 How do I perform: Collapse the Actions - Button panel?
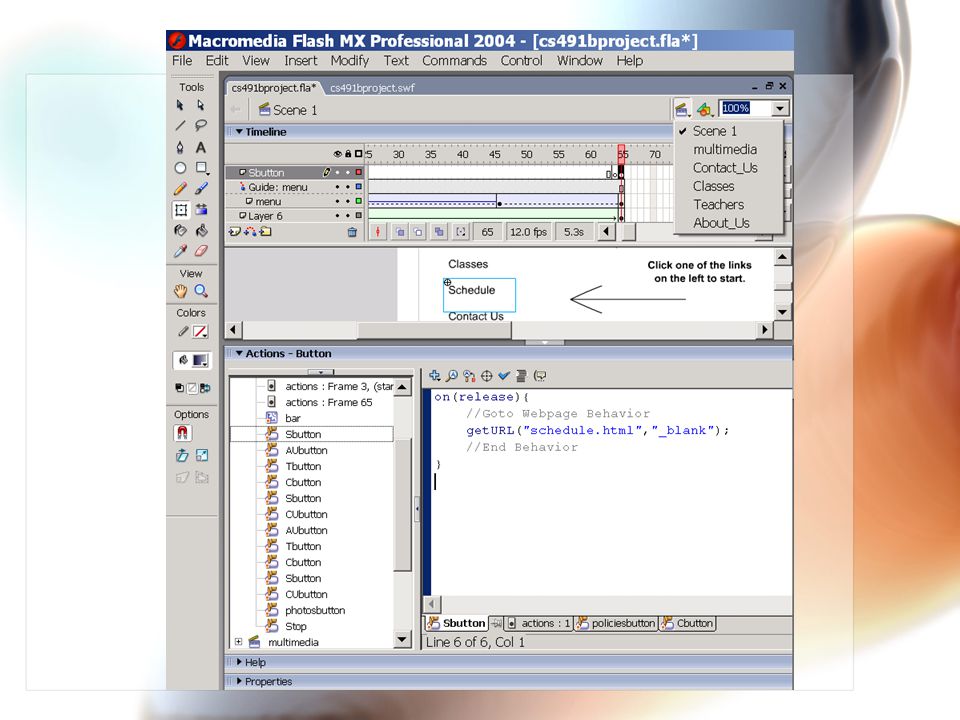[239, 353]
